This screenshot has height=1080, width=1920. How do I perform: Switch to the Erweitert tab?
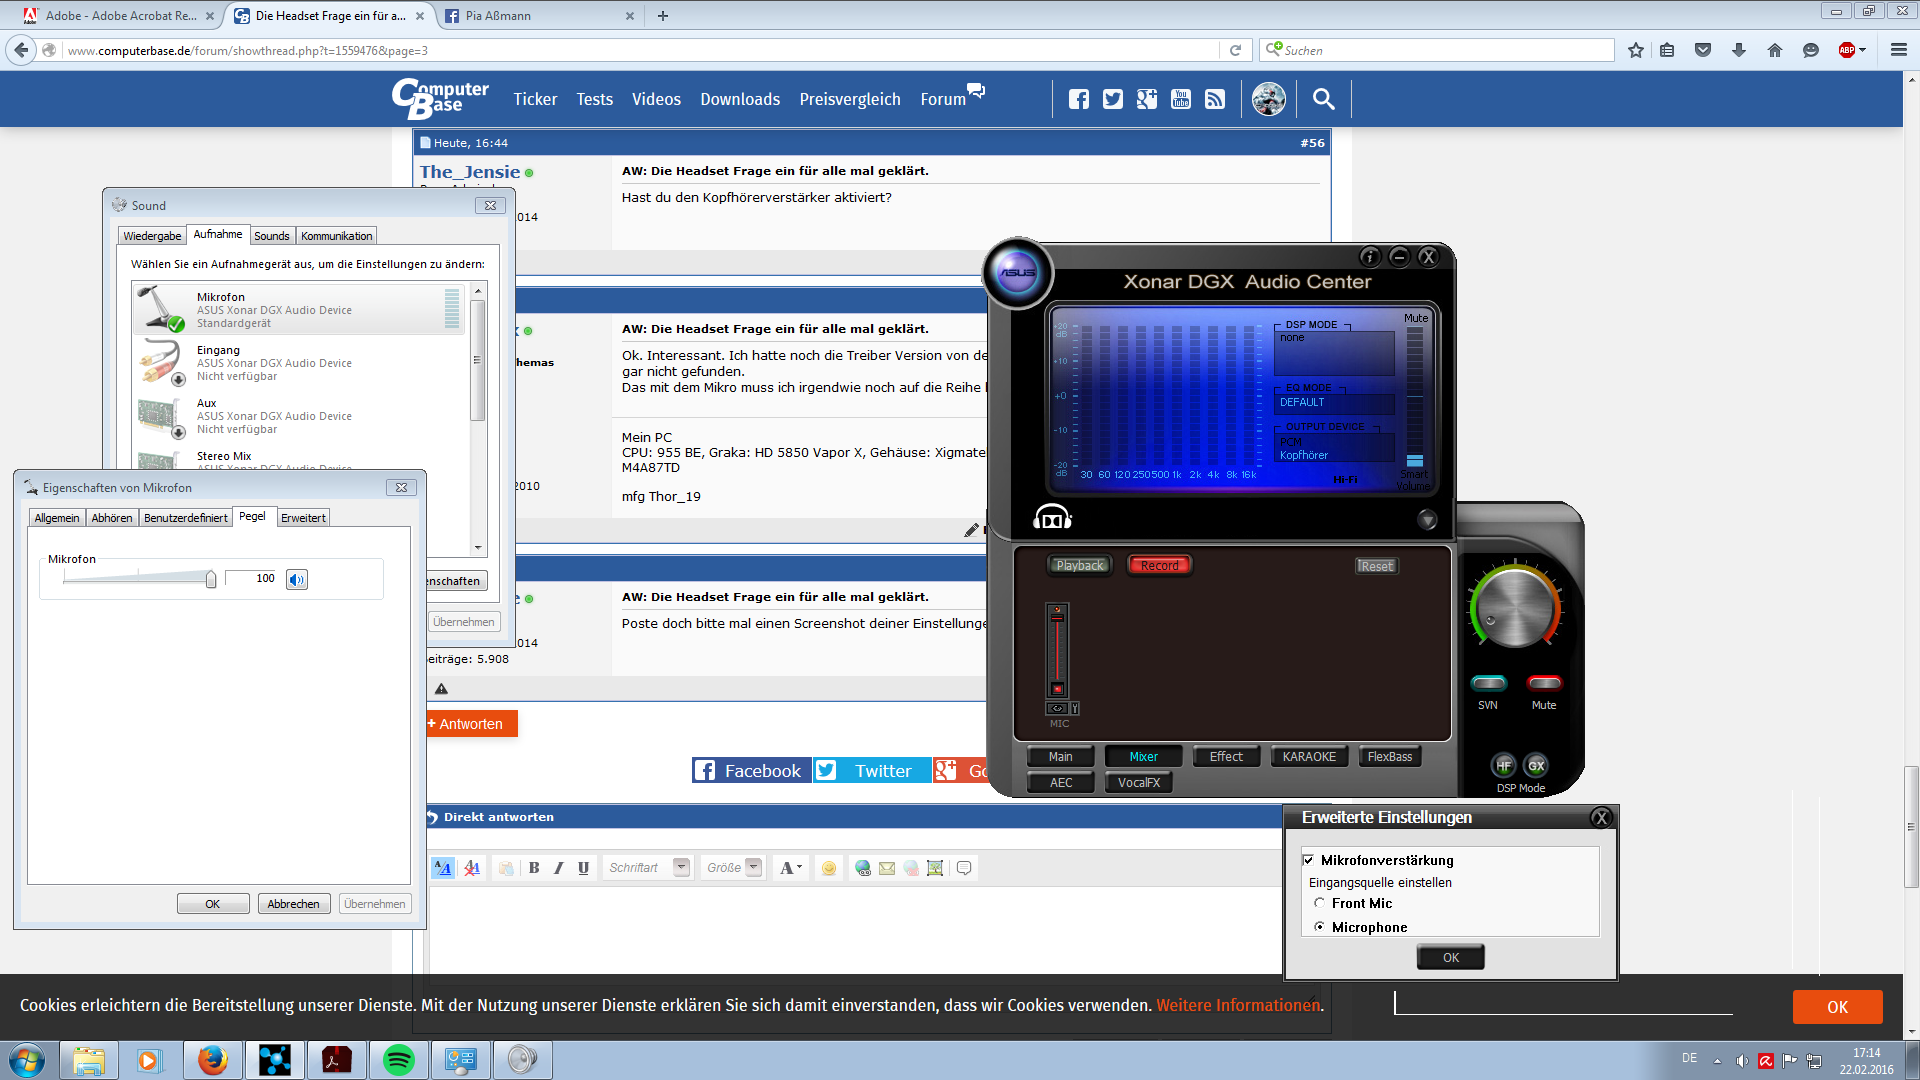click(x=303, y=518)
